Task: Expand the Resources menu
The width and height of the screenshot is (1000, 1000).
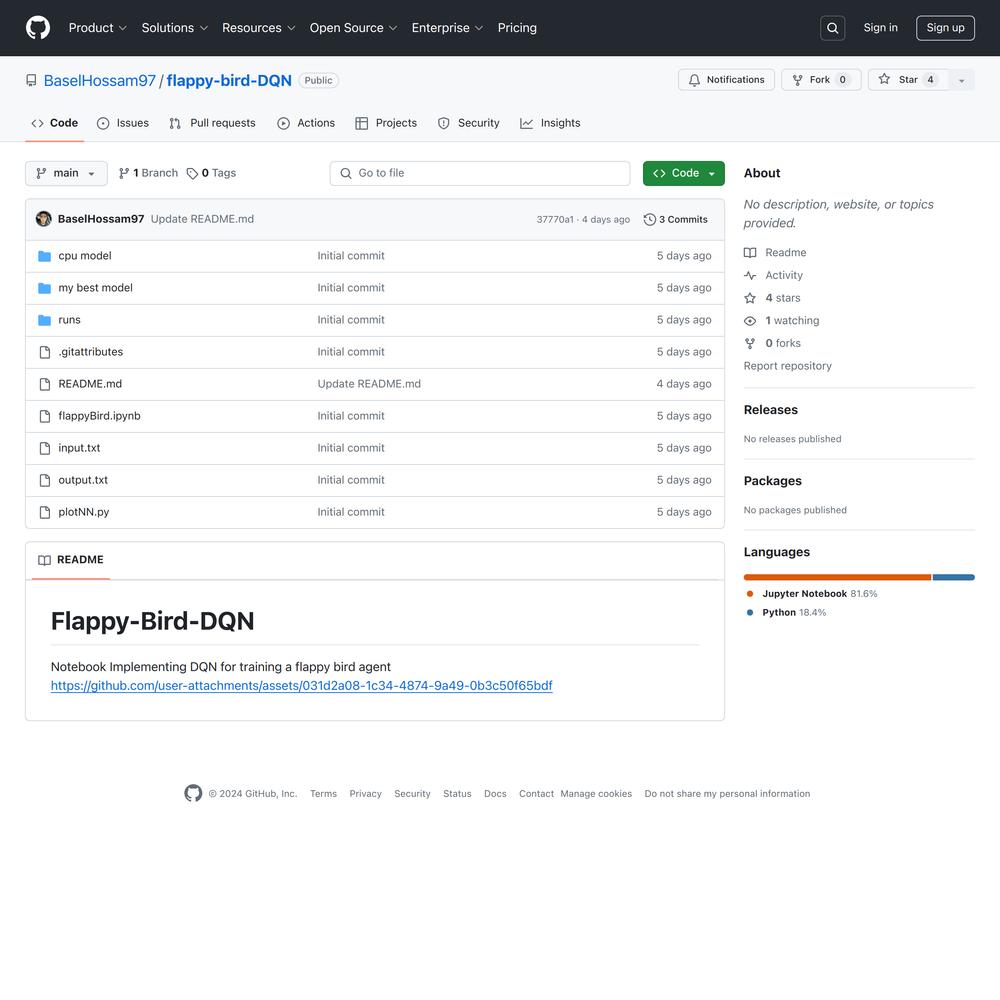Action: pyautogui.click(x=258, y=28)
